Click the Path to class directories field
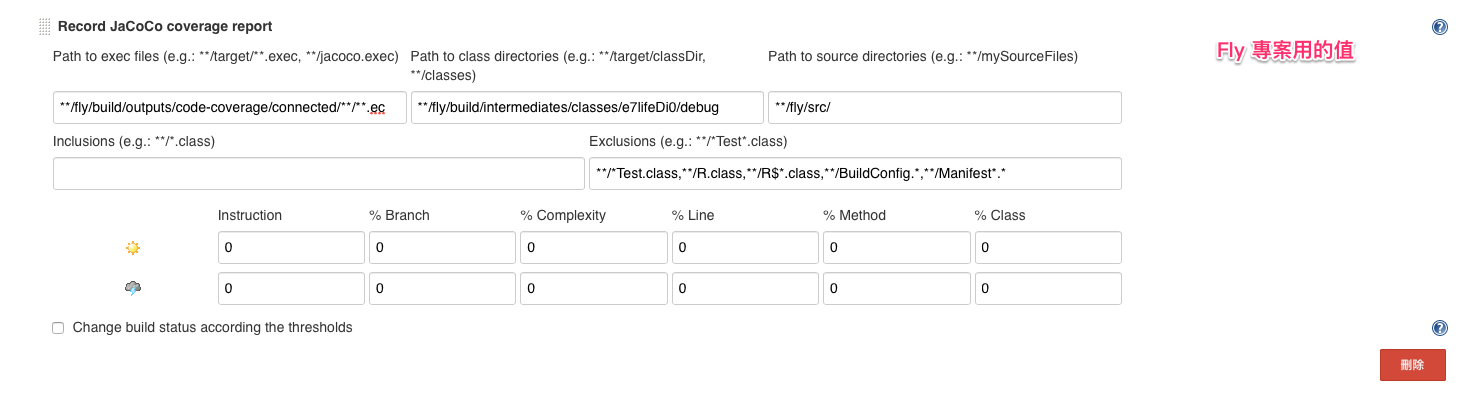 click(587, 108)
